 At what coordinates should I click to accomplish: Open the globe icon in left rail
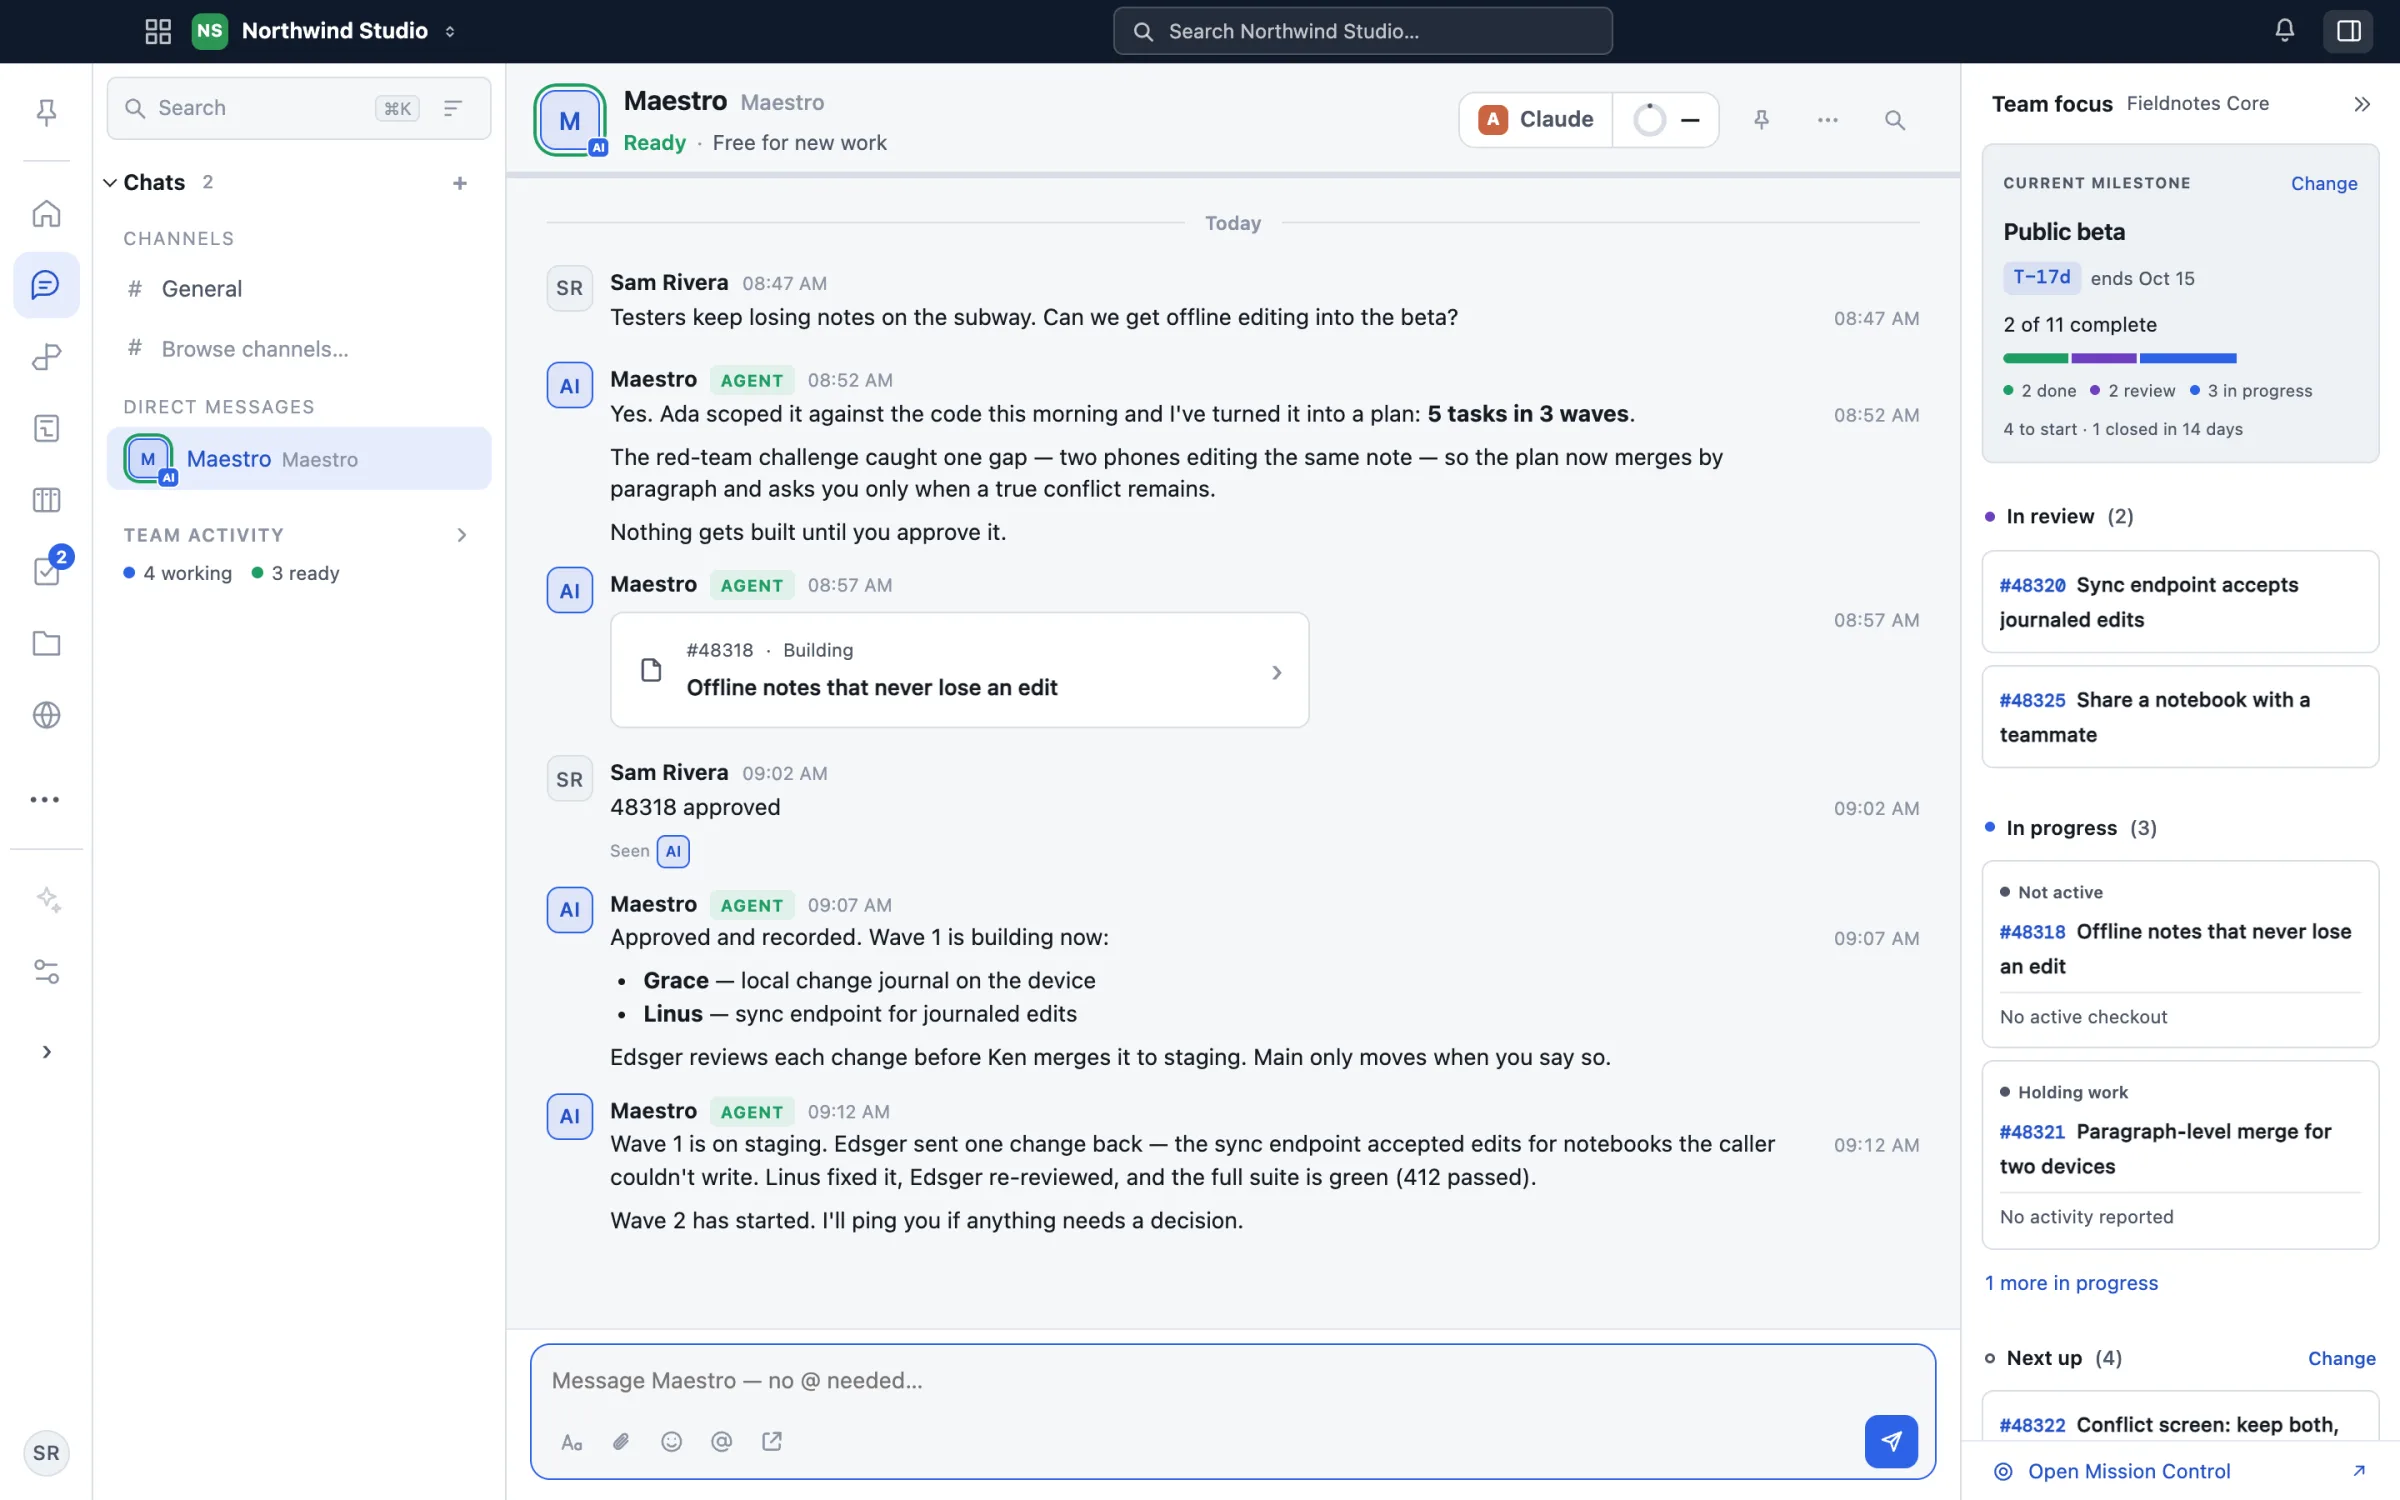pos(46,715)
